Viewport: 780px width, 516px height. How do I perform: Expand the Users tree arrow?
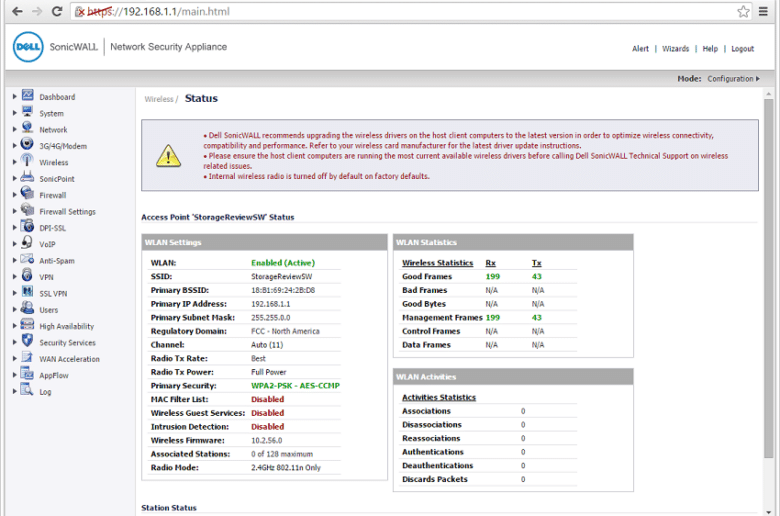[x=14, y=310]
